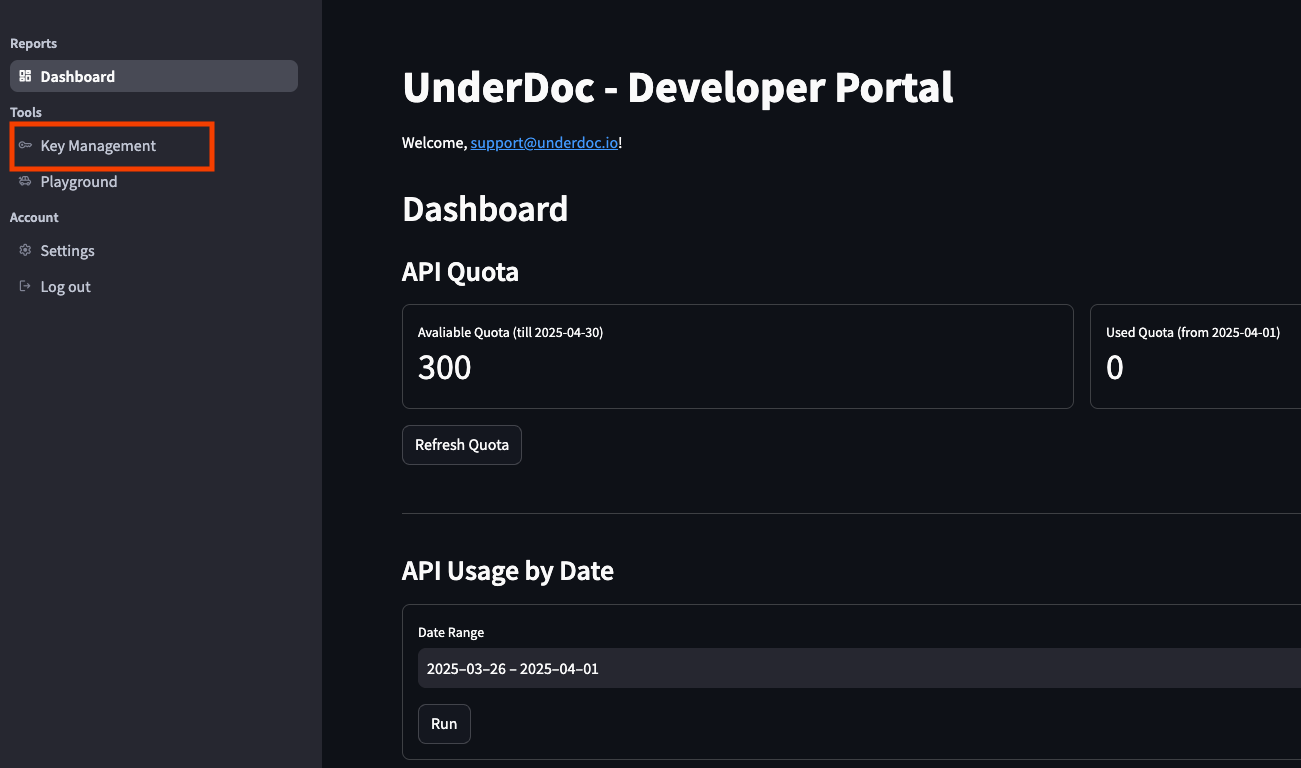Click the 'API Quota' heading

click(460, 272)
